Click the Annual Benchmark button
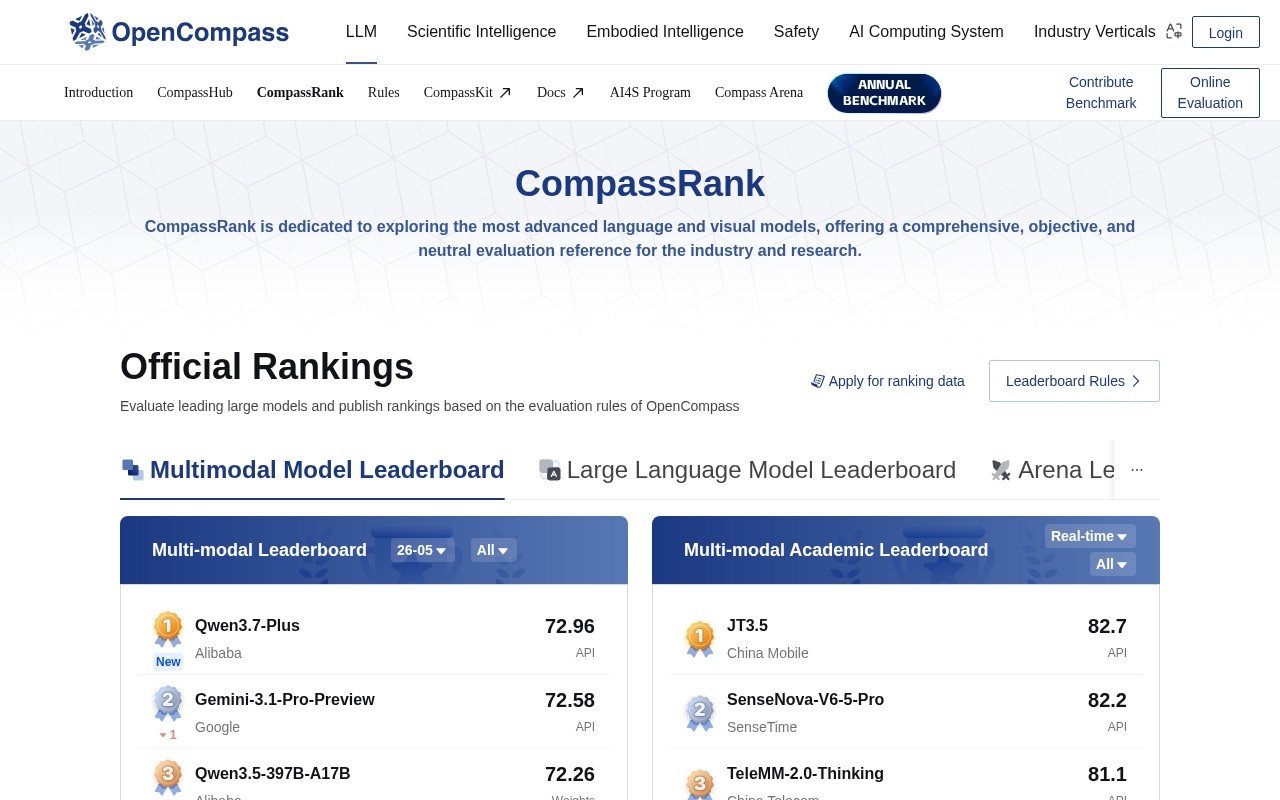Screen dimensions: 1280x800 pyautogui.click(x=884, y=93)
